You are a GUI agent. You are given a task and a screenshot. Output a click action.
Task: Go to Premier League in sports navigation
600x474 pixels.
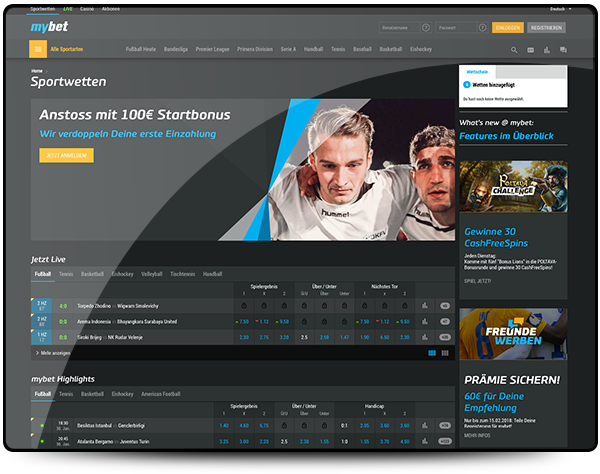pyautogui.click(x=212, y=49)
